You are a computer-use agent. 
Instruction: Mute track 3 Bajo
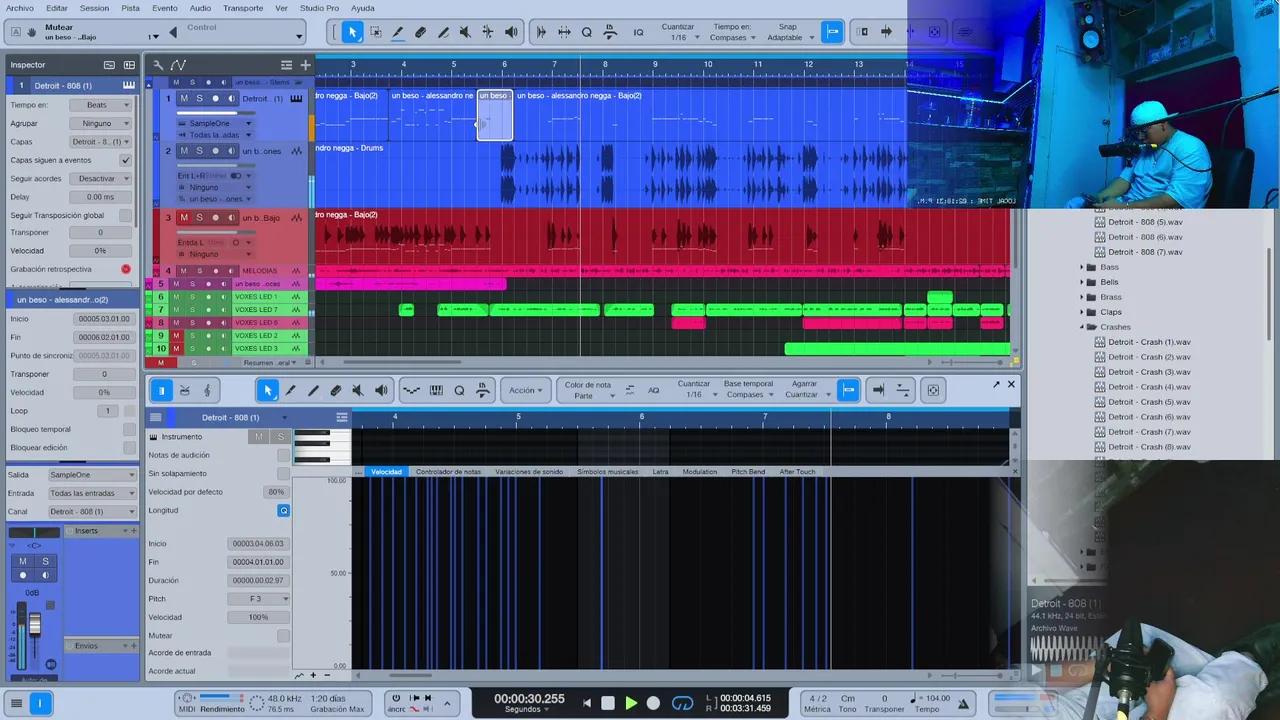pos(183,217)
